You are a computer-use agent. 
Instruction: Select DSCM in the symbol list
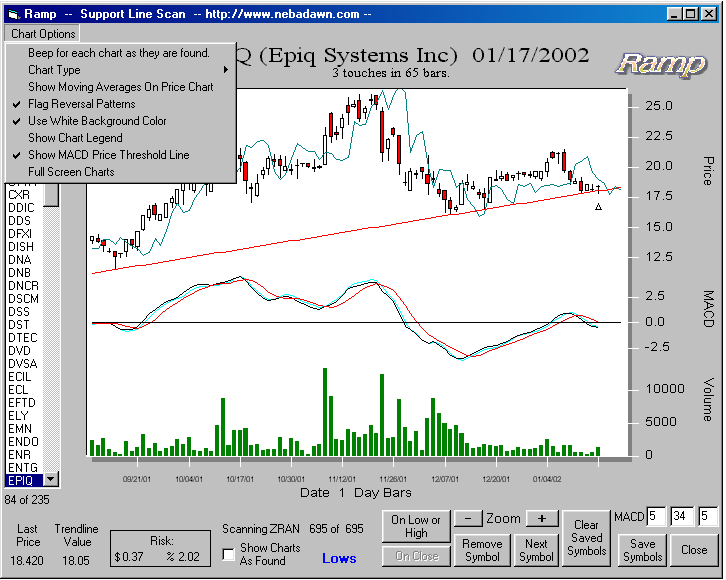coord(24,299)
